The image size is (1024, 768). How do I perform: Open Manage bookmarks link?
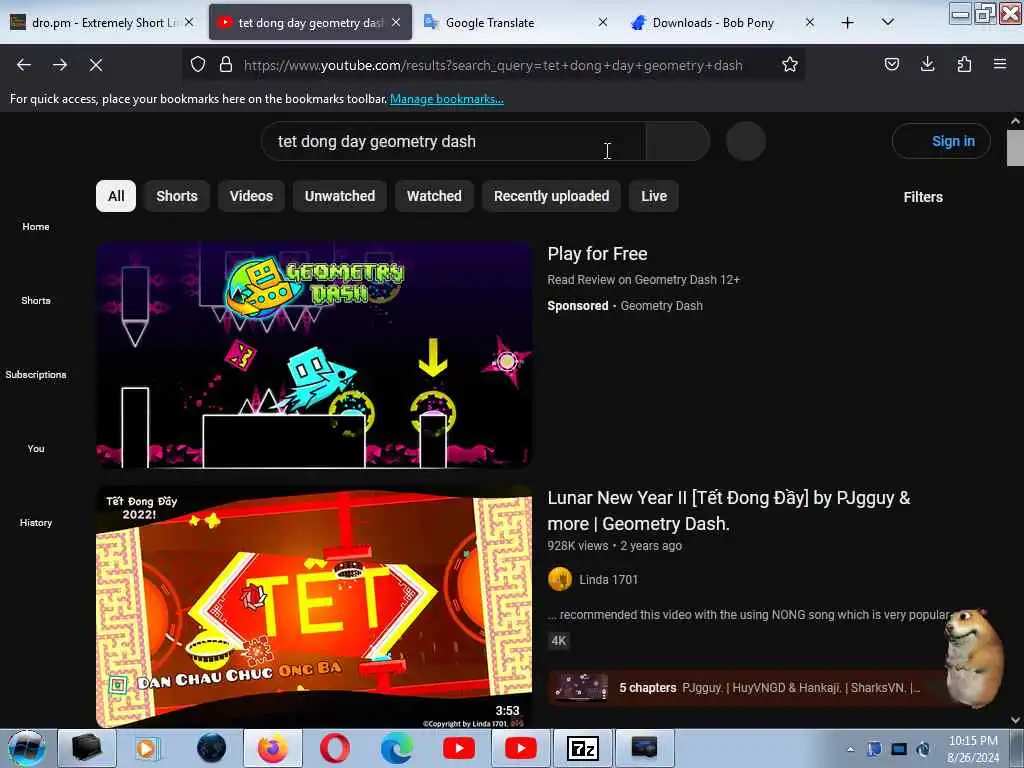(447, 99)
